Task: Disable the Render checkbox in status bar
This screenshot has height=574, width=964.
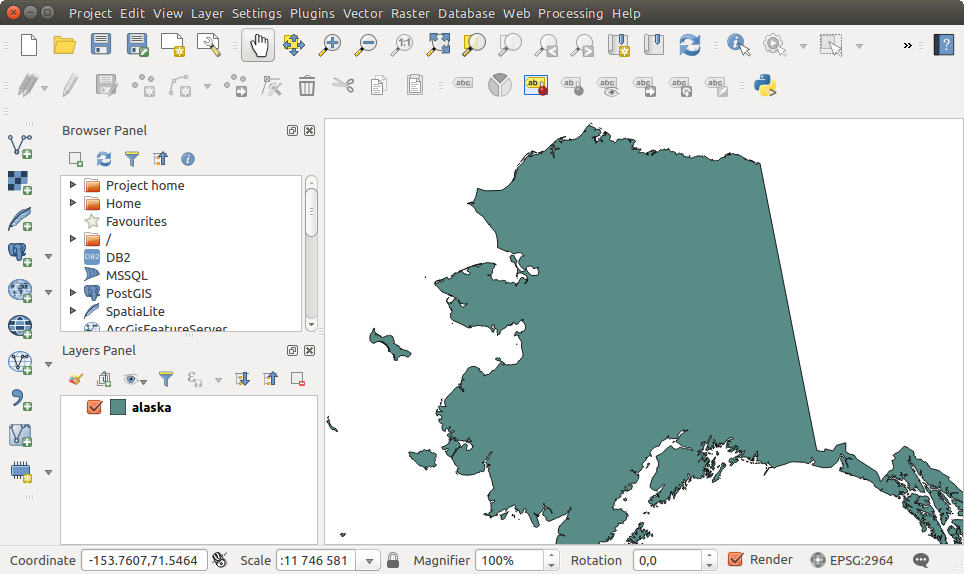Action: click(736, 560)
